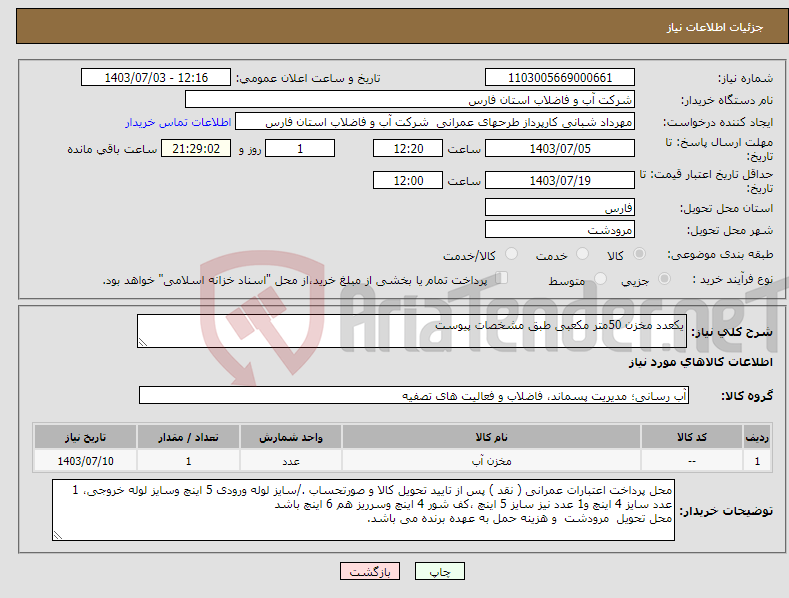Image resolution: width=789 pixels, height=598 pixels.
Task: Click the واحد شمارش column header
Action: point(291,437)
